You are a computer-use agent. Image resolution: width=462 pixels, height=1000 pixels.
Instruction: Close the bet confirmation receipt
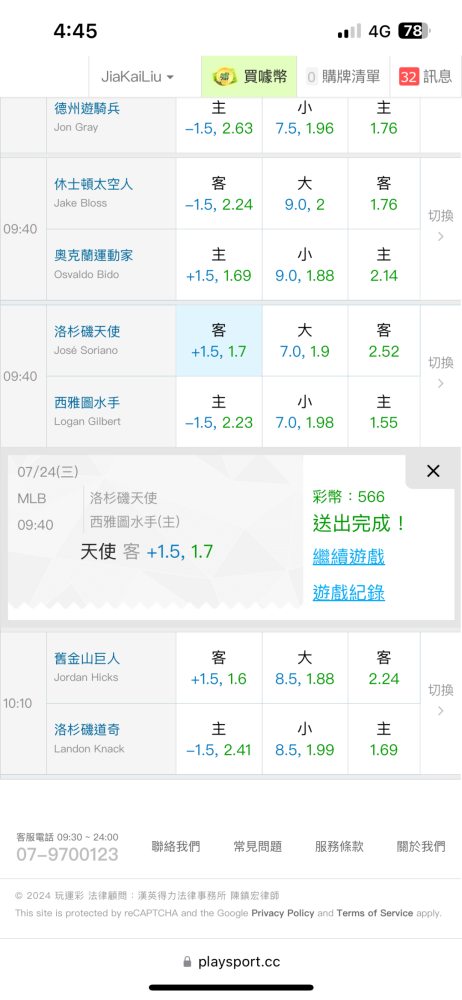pyautogui.click(x=433, y=471)
